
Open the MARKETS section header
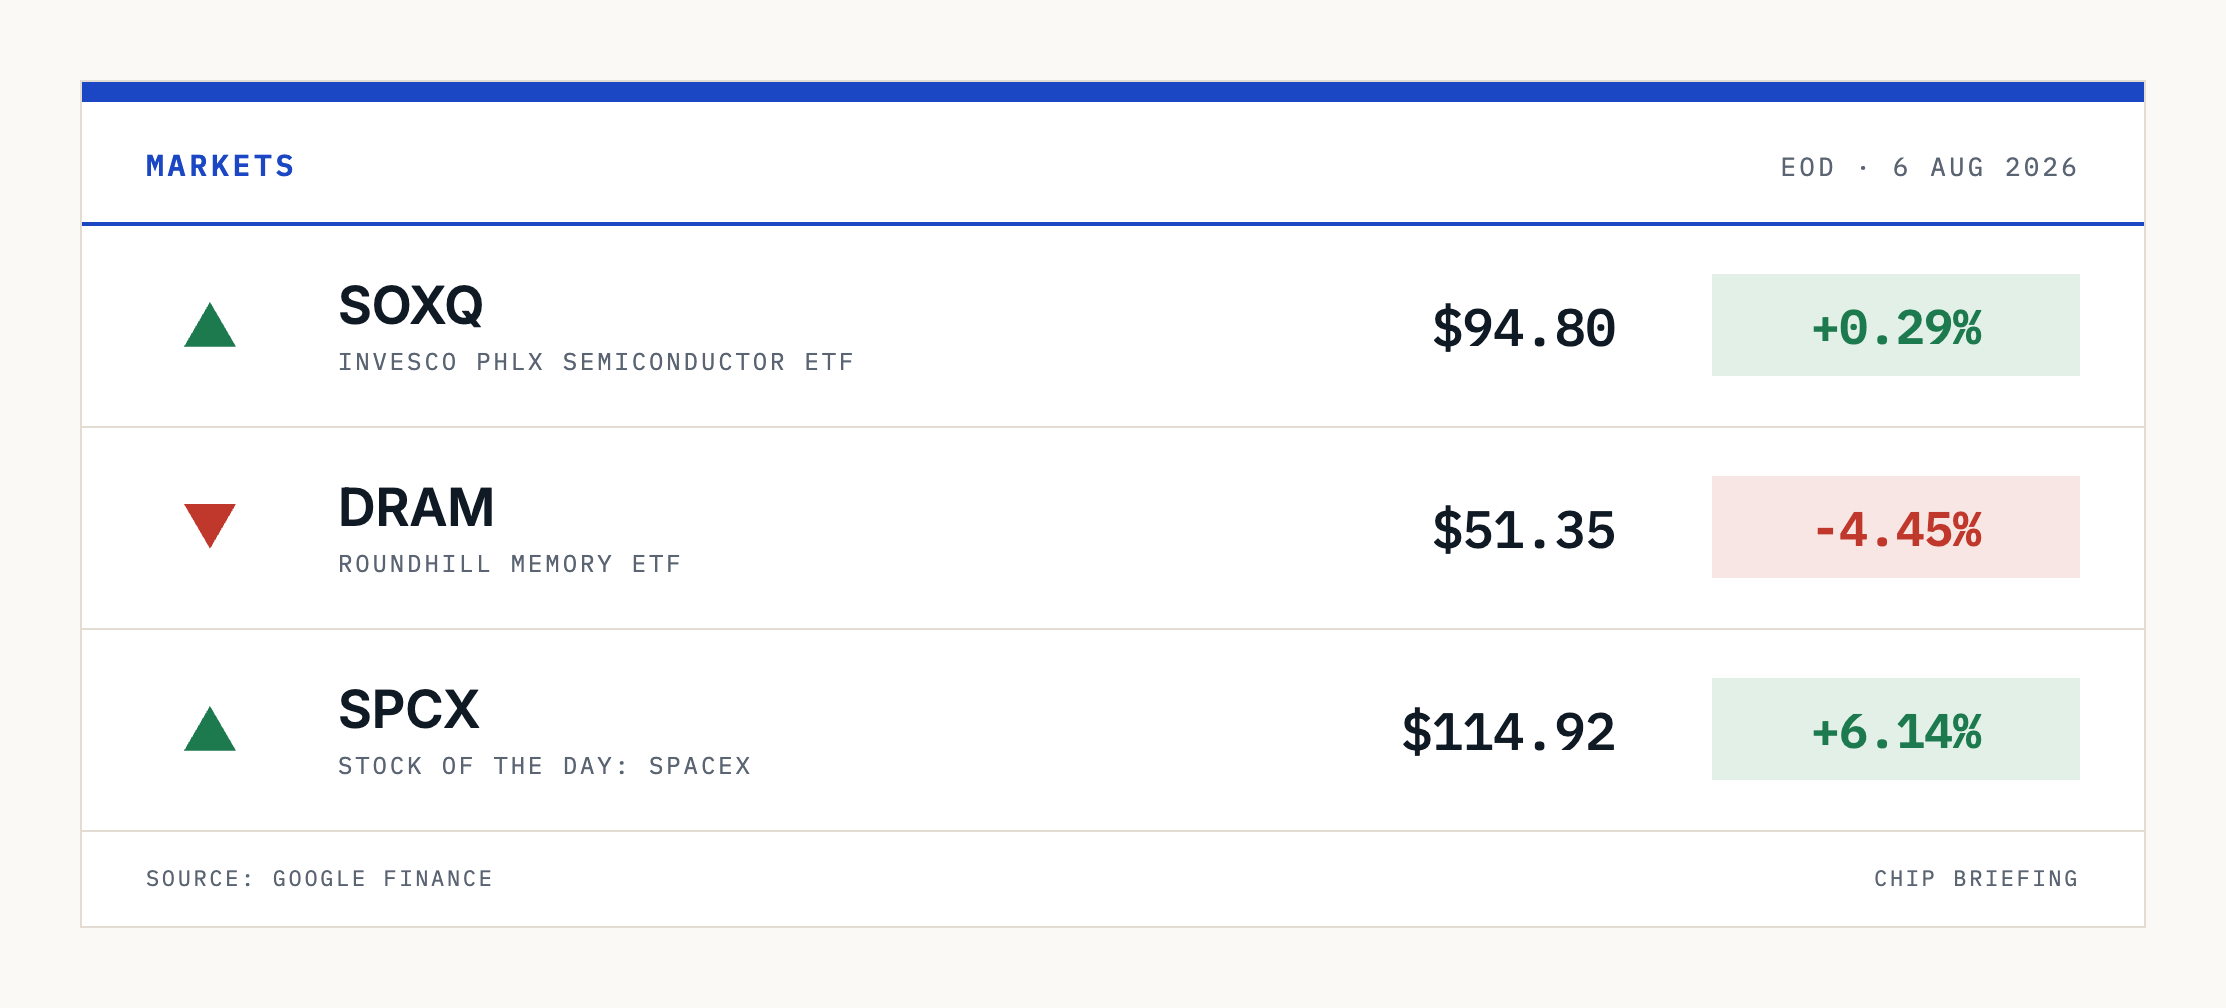click(220, 166)
